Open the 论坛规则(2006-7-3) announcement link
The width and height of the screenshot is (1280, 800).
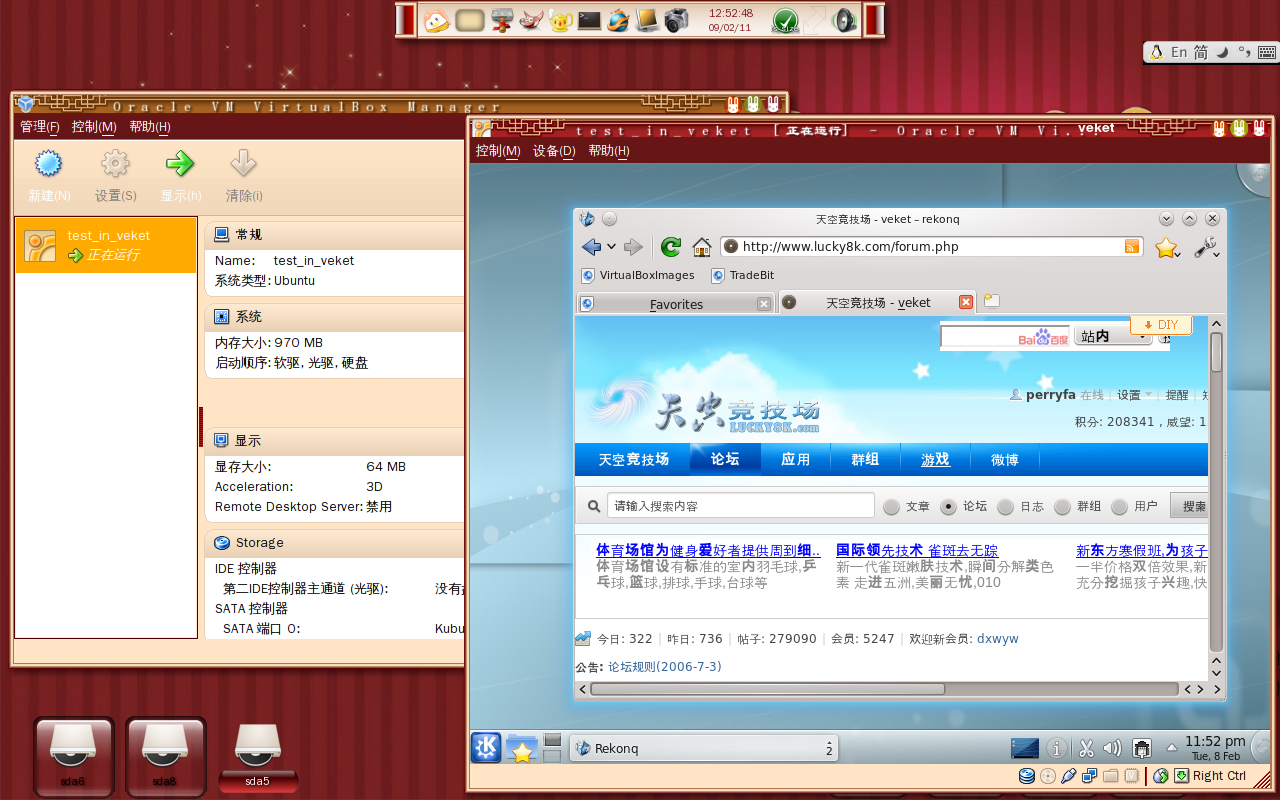pyautogui.click(x=665, y=667)
